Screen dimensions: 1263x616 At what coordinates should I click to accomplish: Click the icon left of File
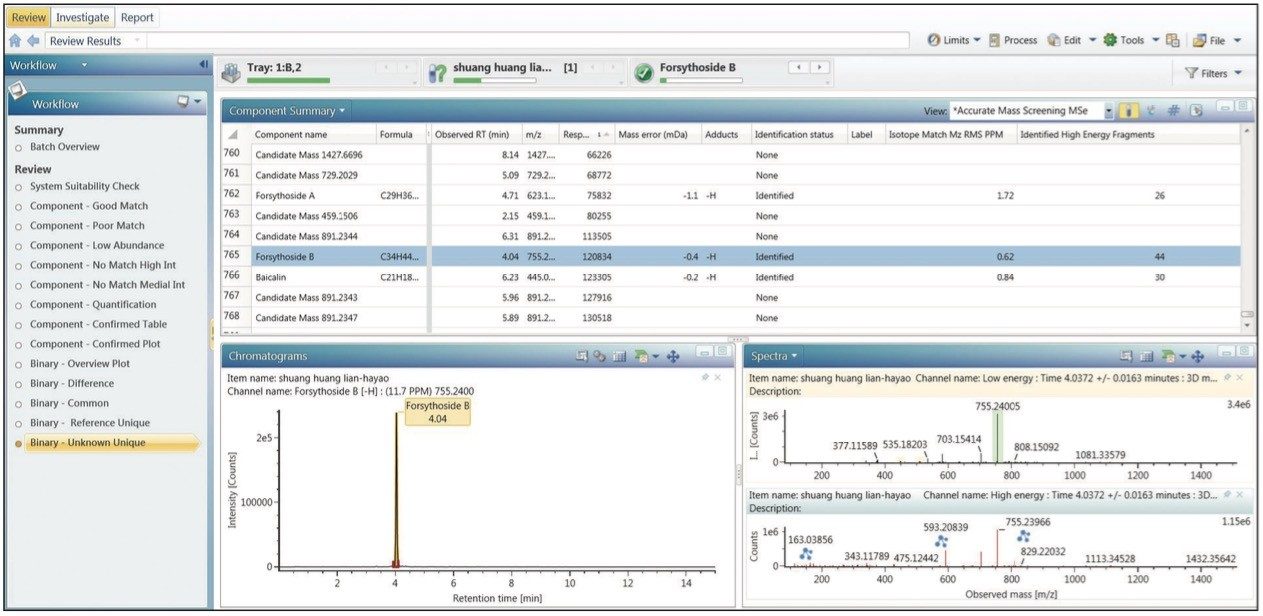[1172, 40]
